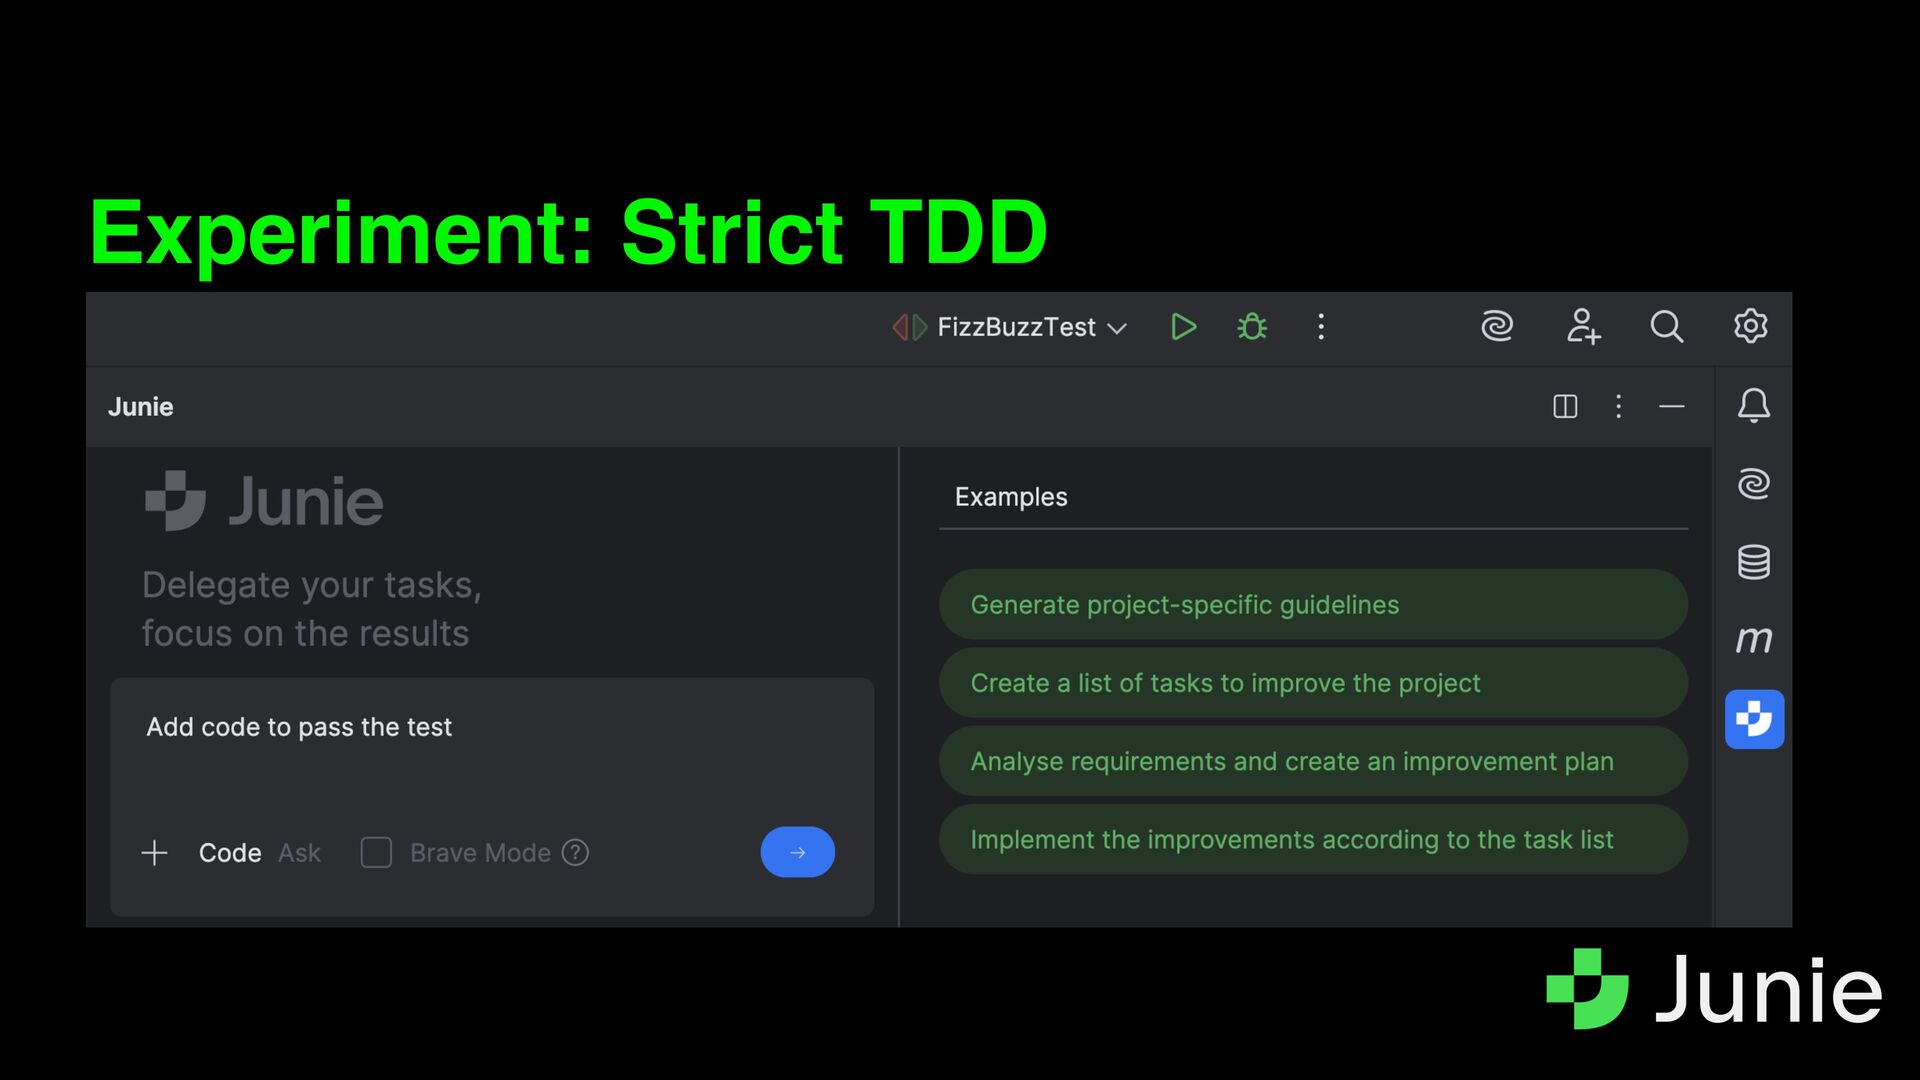Open Search Everywhere magnifier icon
This screenshot has width=1920, height=1080.
pyautogui.click(x=1666, y=327)
